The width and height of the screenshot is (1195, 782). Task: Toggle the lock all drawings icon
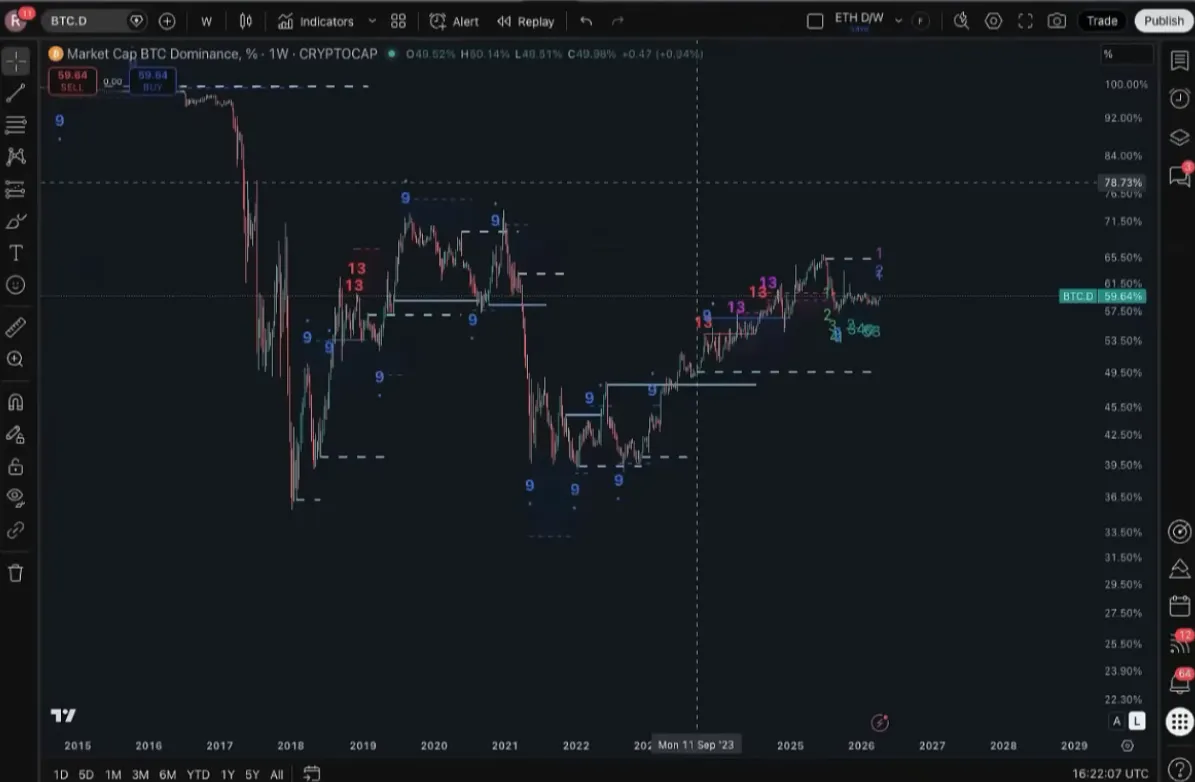click(16, 467)
